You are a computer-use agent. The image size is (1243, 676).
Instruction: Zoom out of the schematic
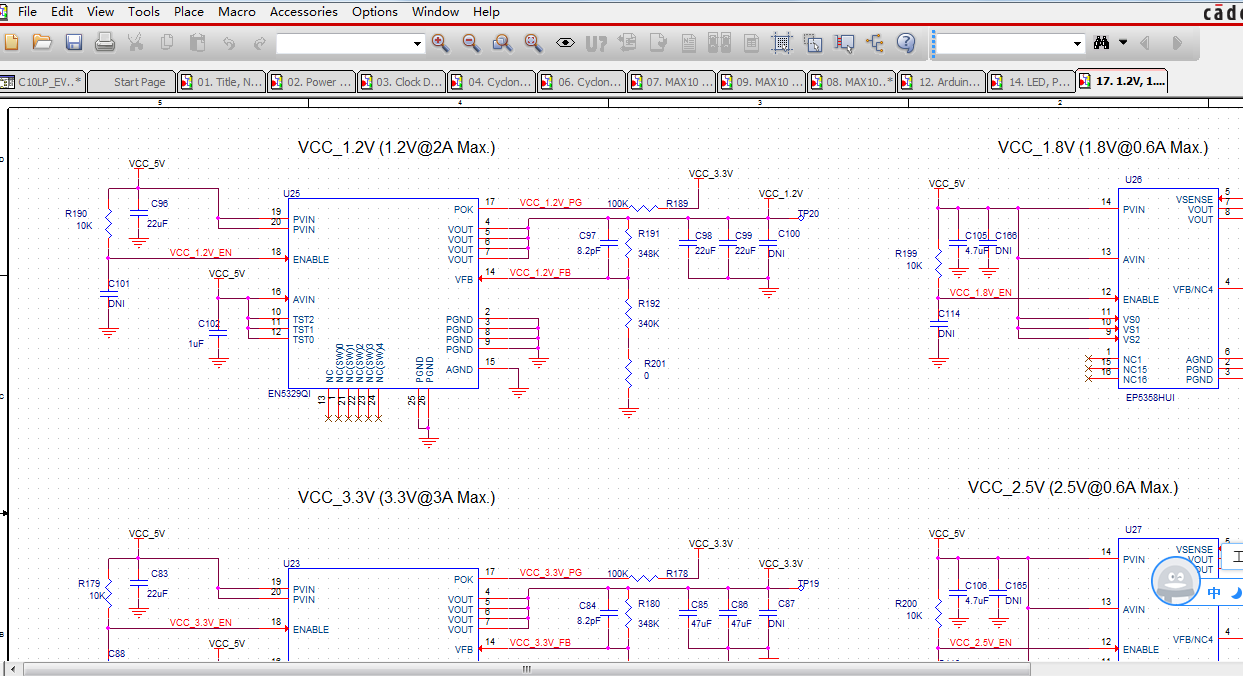[471, 43]
